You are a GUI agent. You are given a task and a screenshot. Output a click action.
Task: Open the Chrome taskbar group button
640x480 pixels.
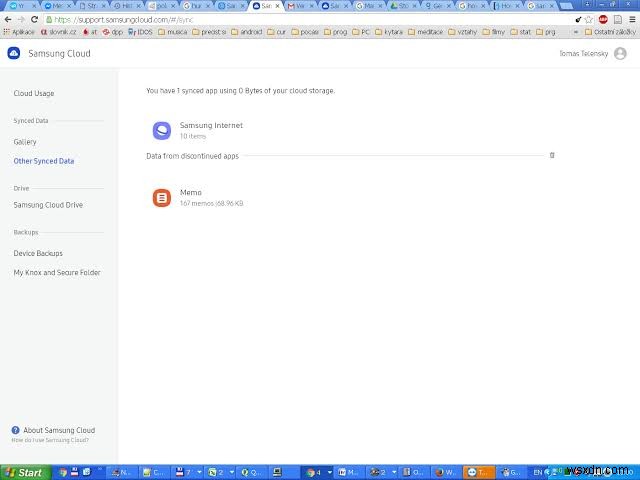[x=318, y=472]
